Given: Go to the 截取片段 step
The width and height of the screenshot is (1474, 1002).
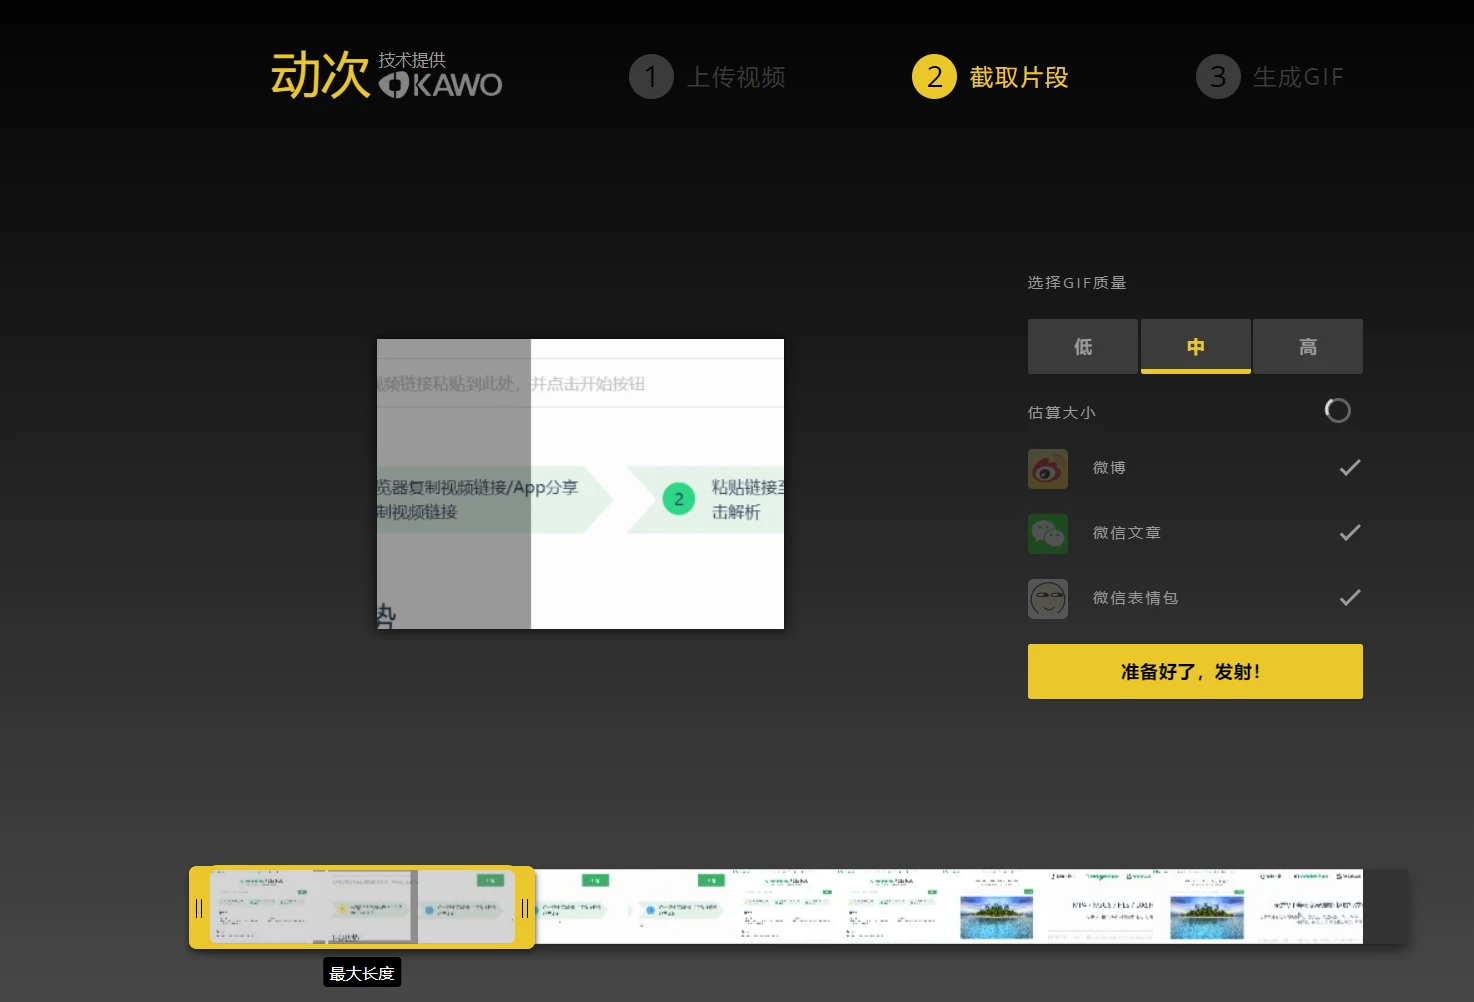Looking at the screenshot, I should click(1018, 77).
